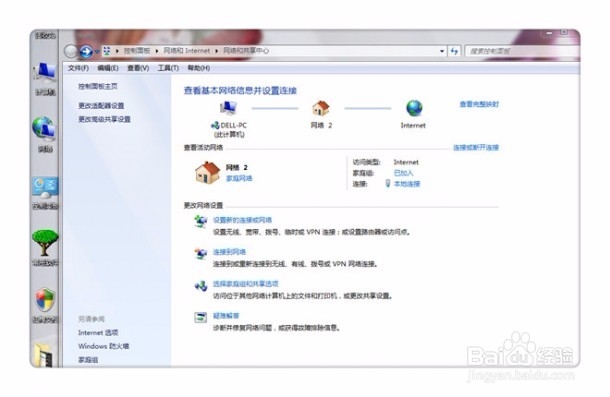Expand the arrow after 控制面板 breadcrumb
The width and height of the screenshot is (610, 397).
tap(157, 51)
